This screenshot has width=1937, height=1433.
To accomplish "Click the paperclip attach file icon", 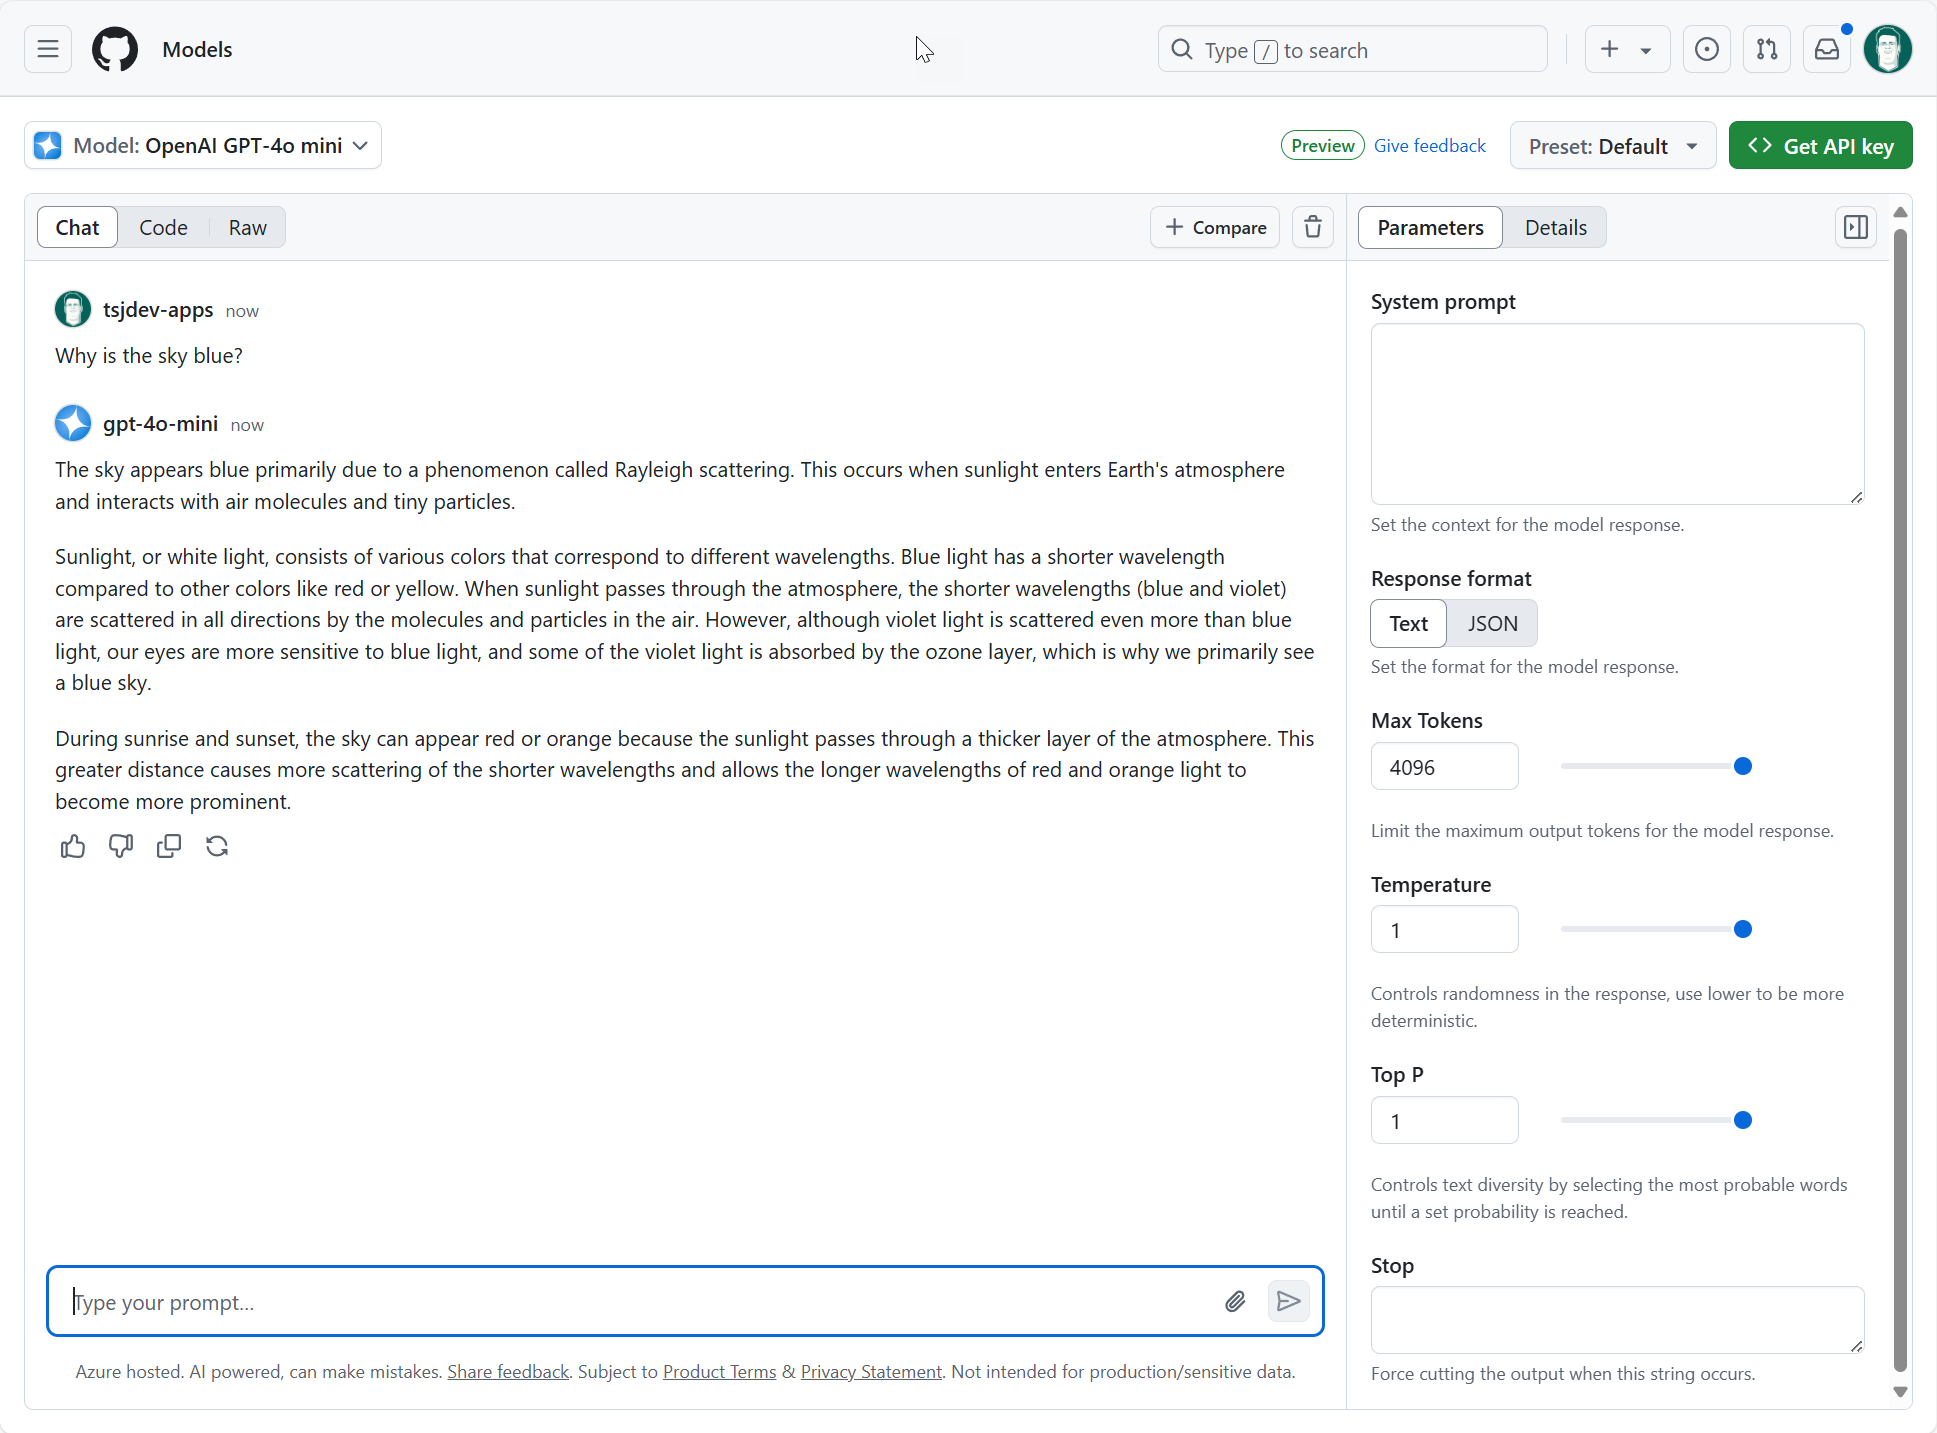I will (x=1235, y=1301).
